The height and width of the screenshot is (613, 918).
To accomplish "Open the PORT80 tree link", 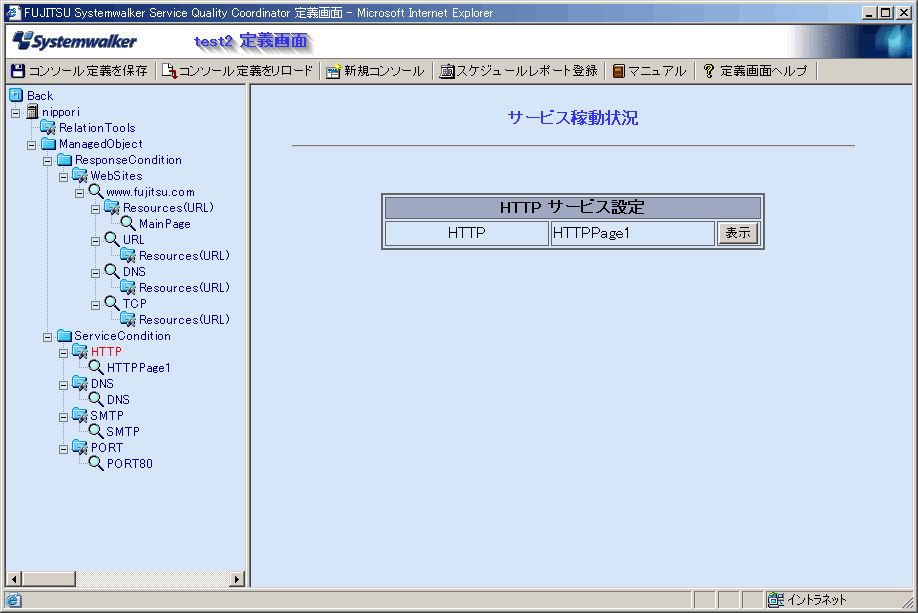I will click(x=130, y=464).
